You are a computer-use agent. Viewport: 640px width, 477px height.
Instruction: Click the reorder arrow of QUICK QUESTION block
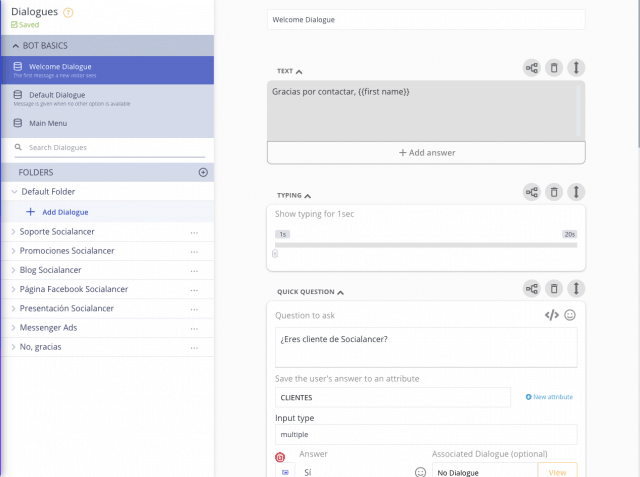[x=576, y=288]
